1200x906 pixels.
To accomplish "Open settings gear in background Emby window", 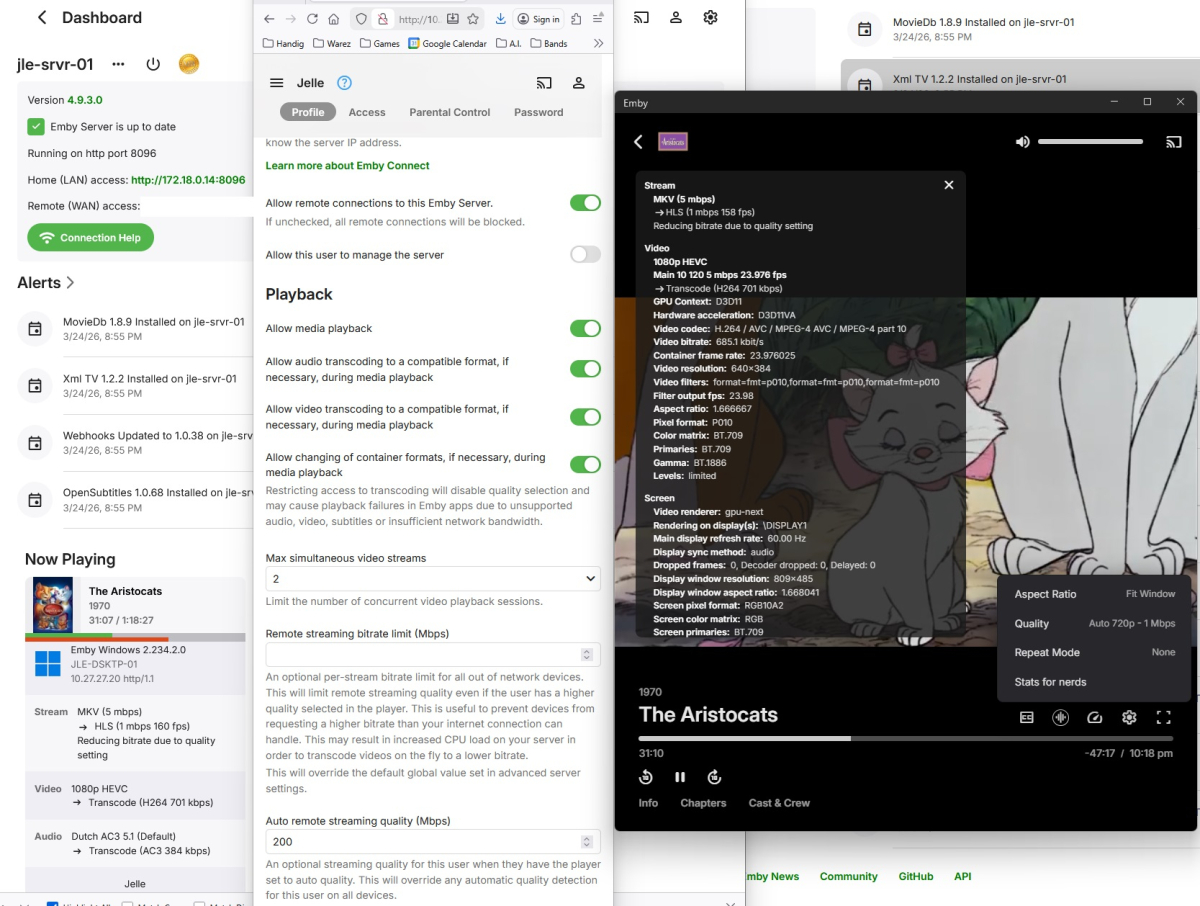I will tap(710, 17).
